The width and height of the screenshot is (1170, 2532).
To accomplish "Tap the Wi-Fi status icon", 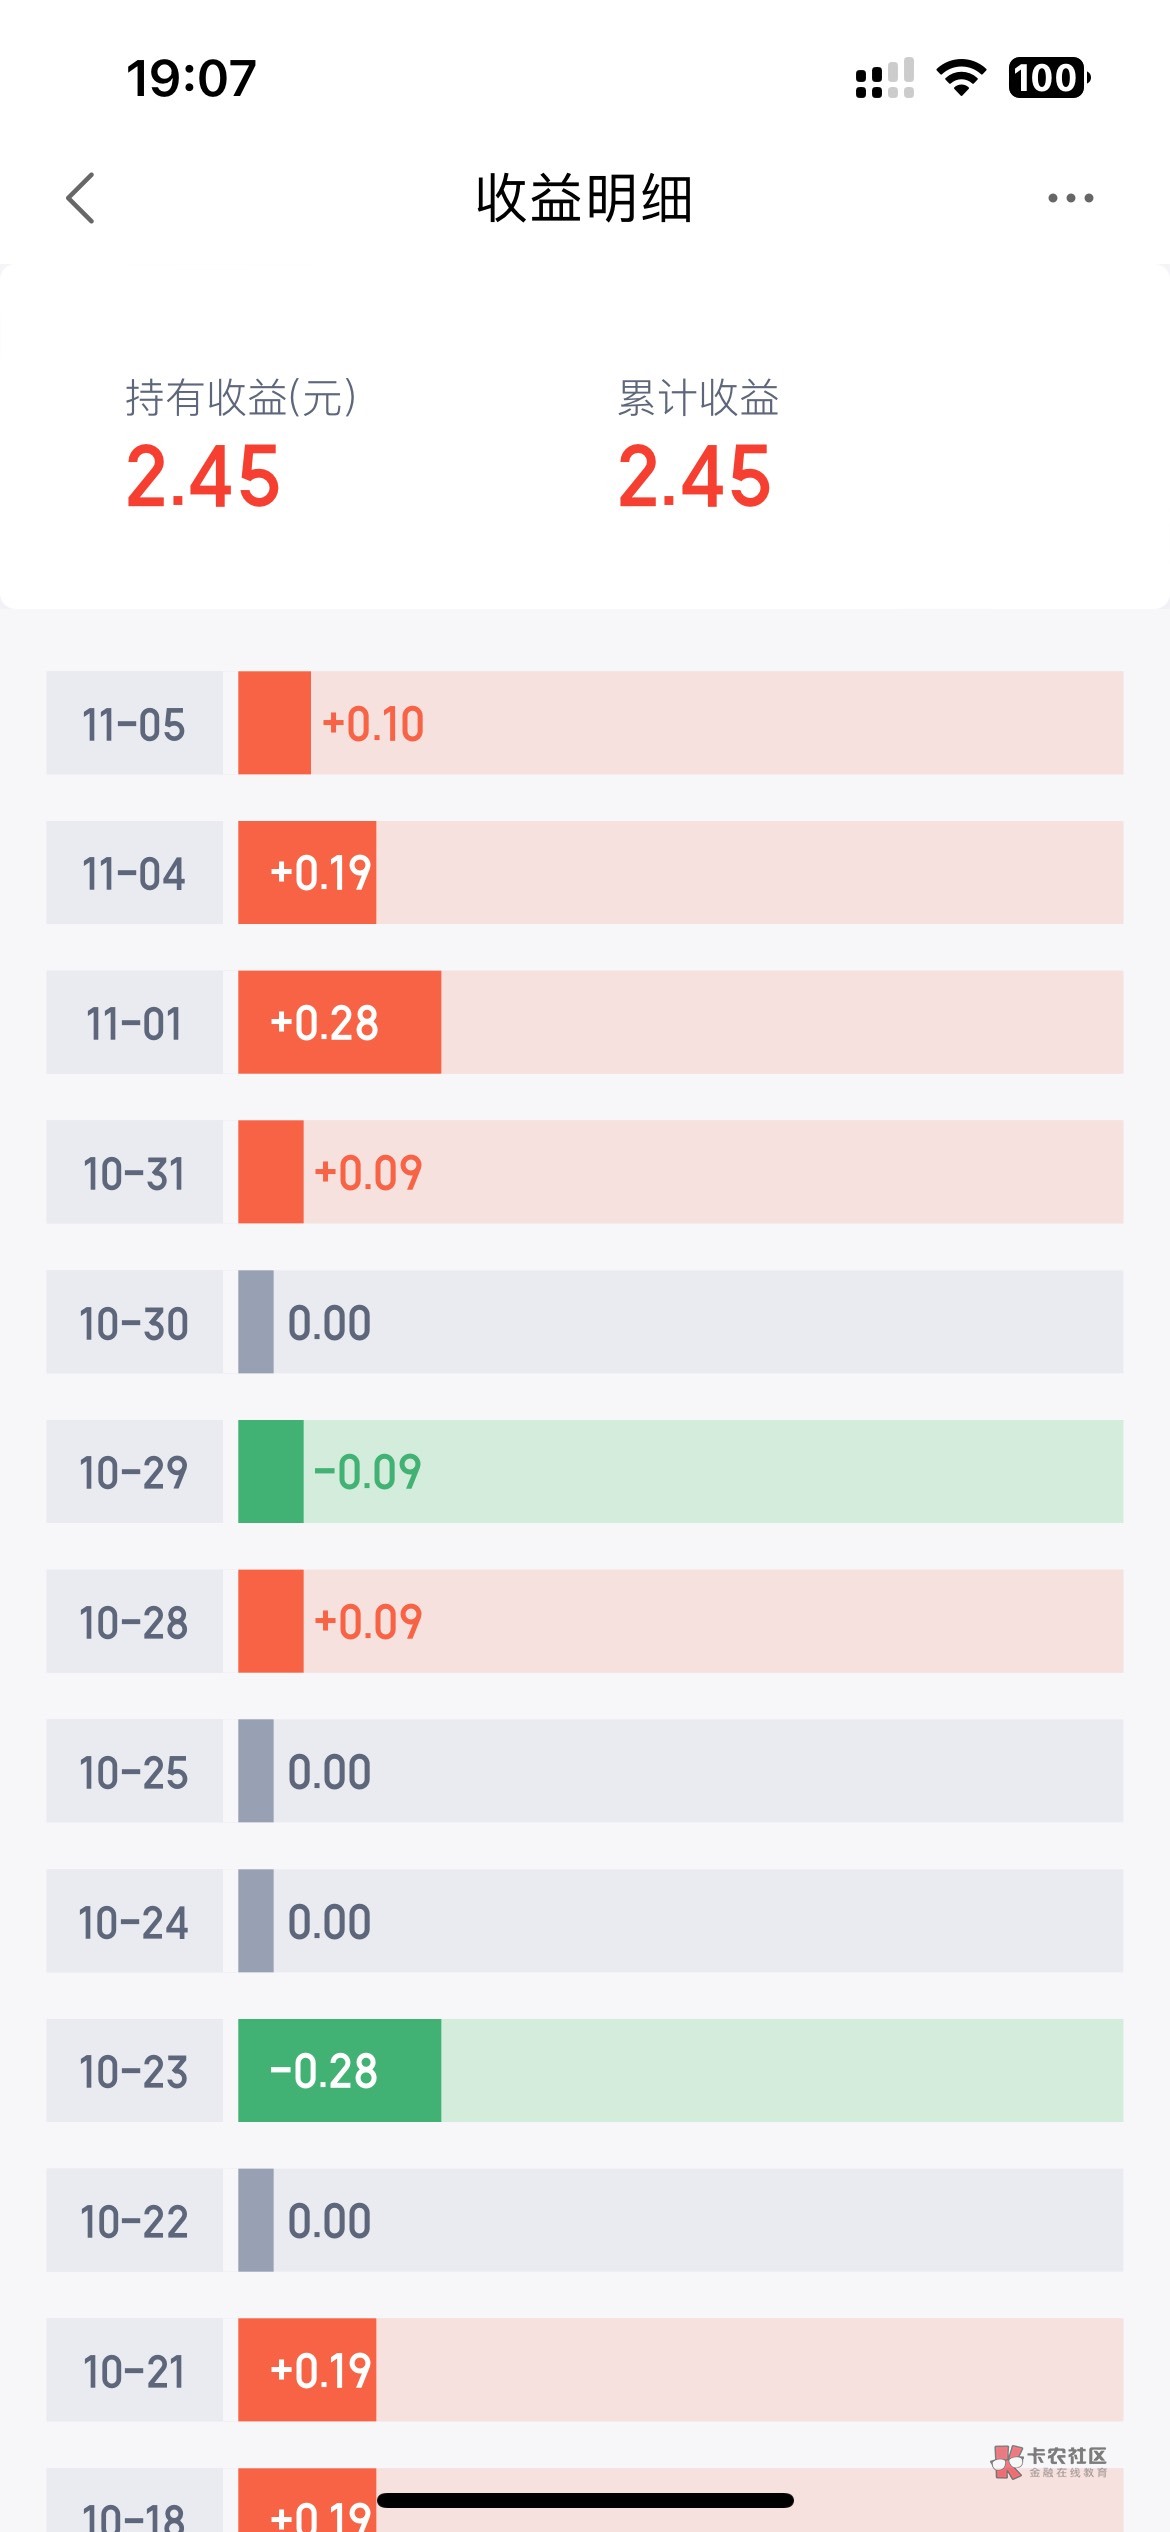I will tap(961, 78).
